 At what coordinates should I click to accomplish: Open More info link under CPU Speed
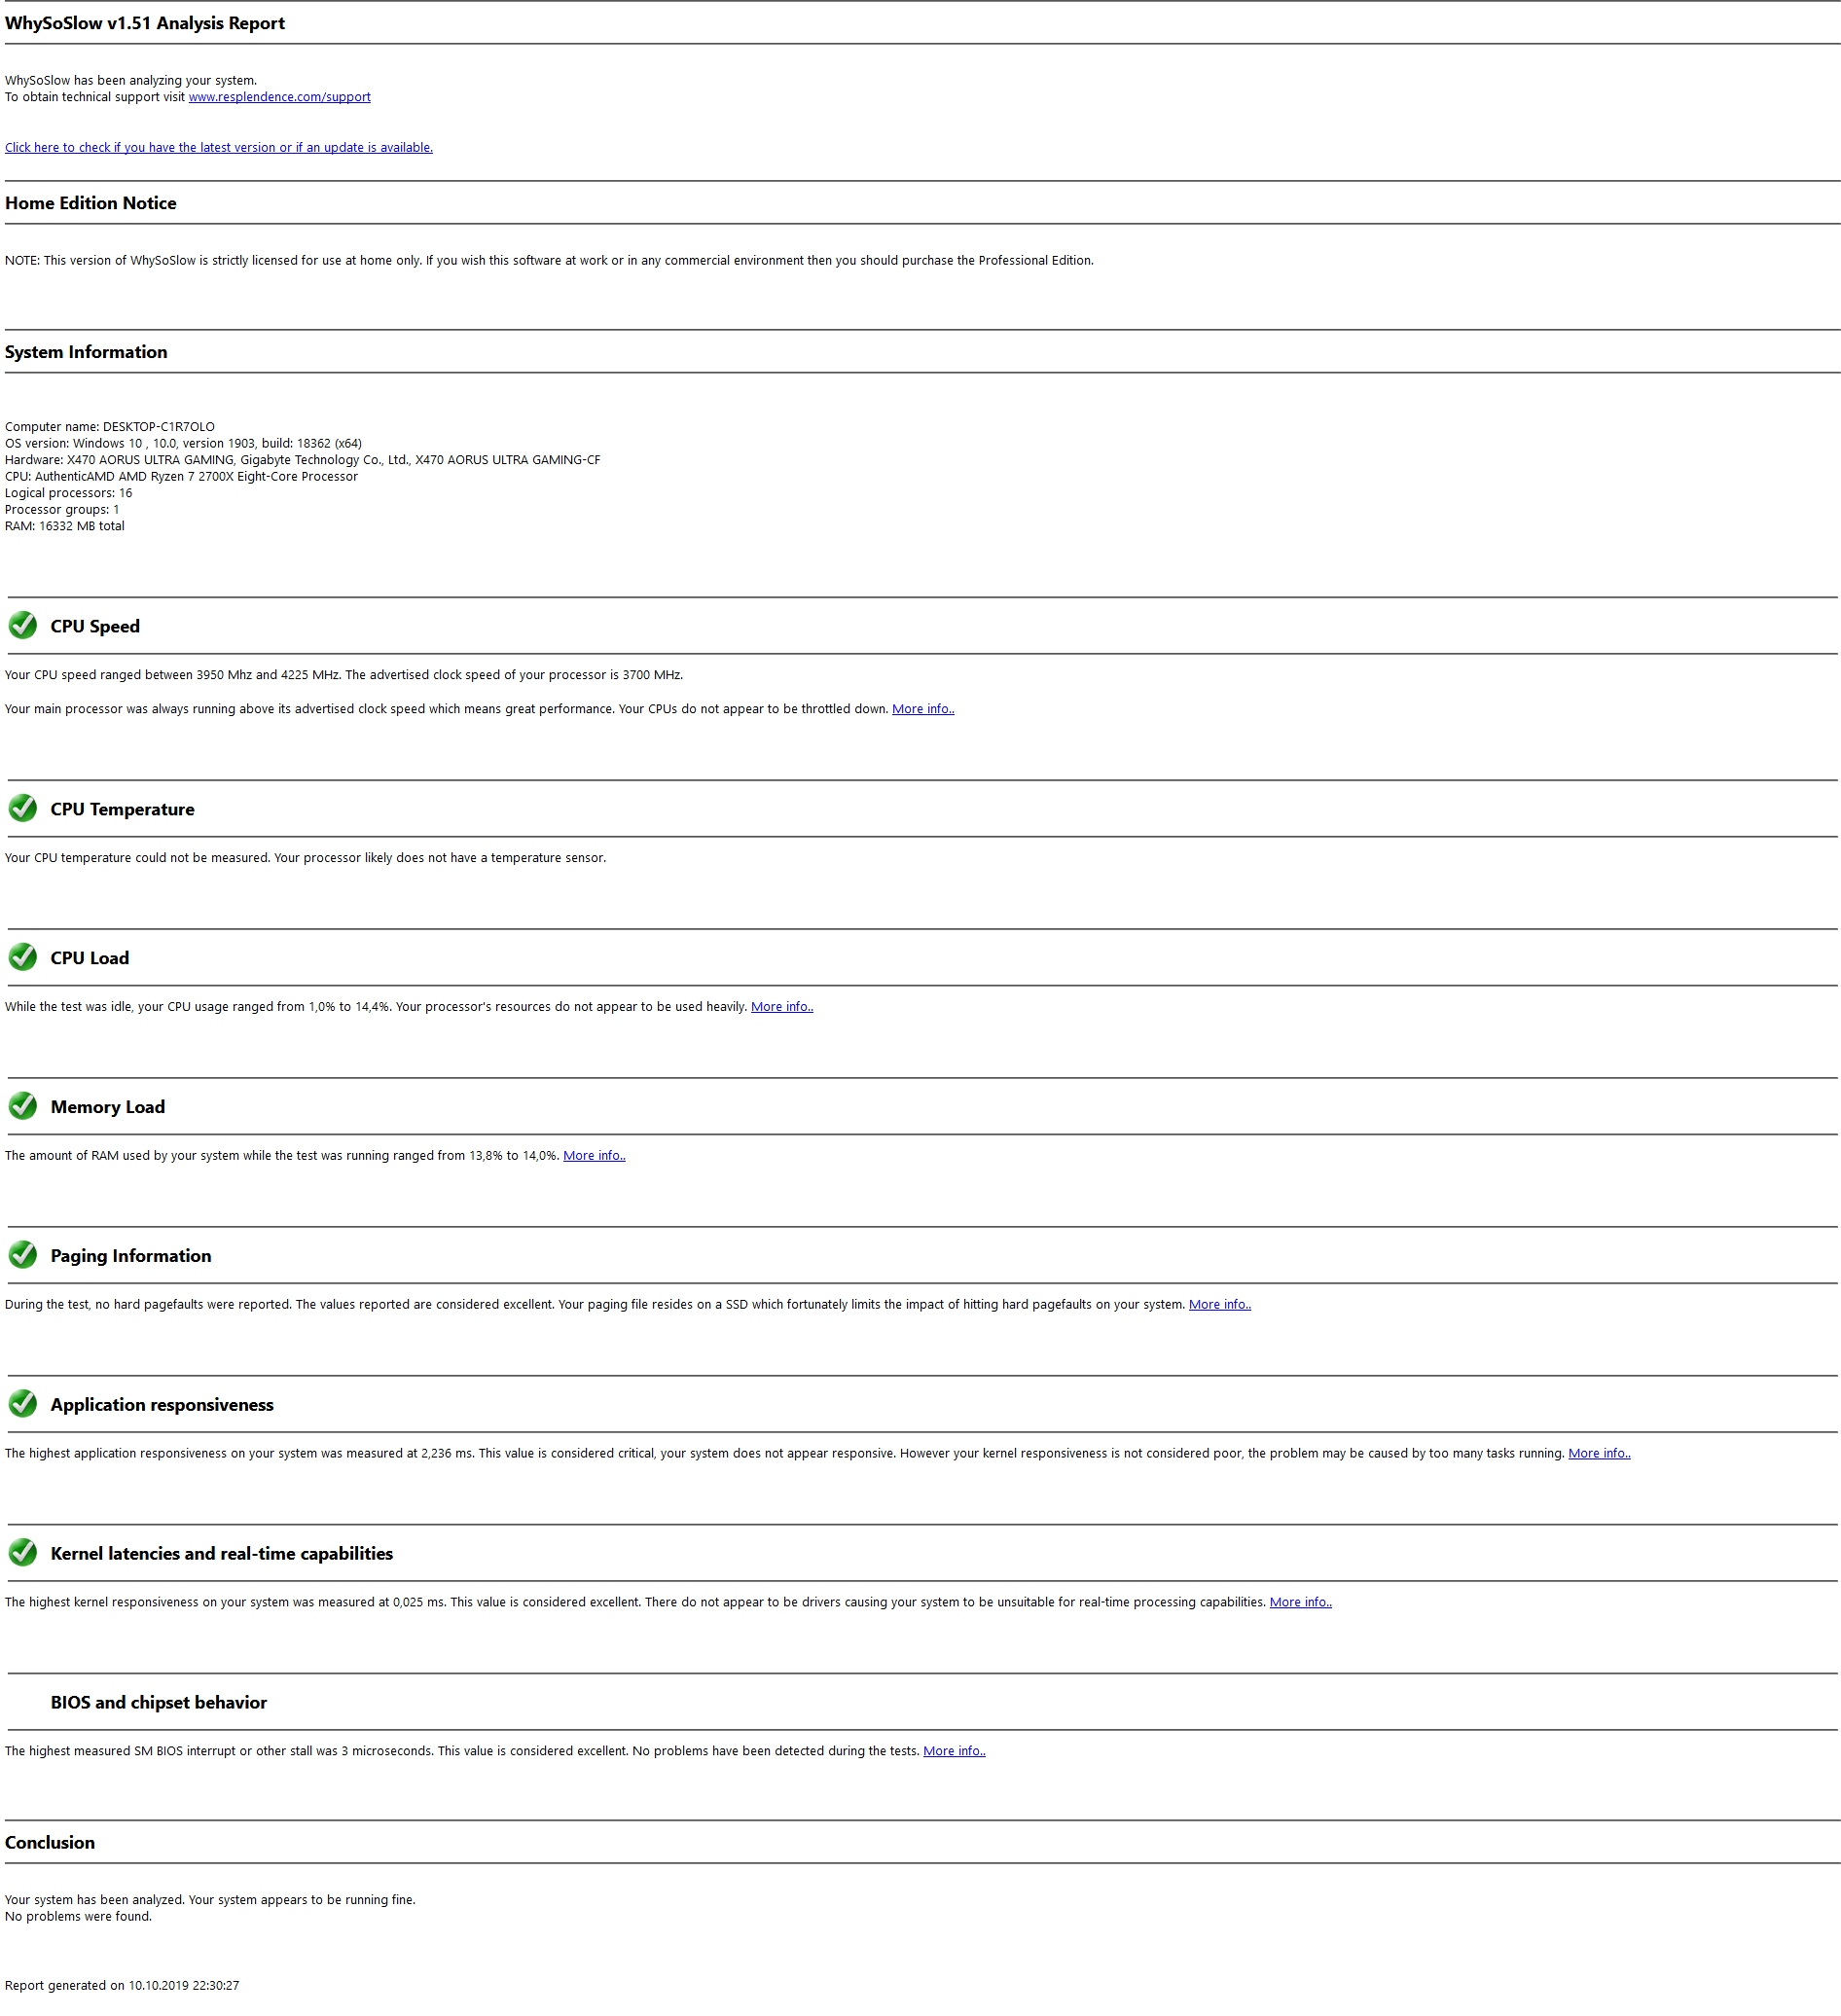922,709
